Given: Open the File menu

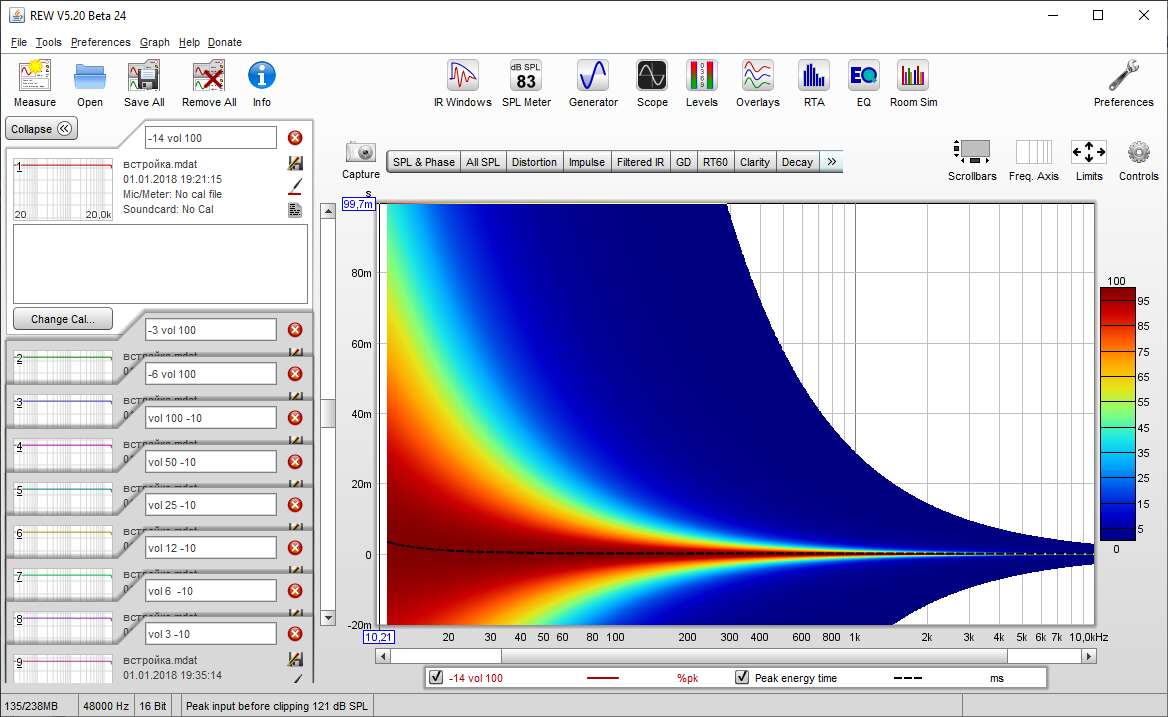Looking at the screenshot, I should (x=19, y=42).
